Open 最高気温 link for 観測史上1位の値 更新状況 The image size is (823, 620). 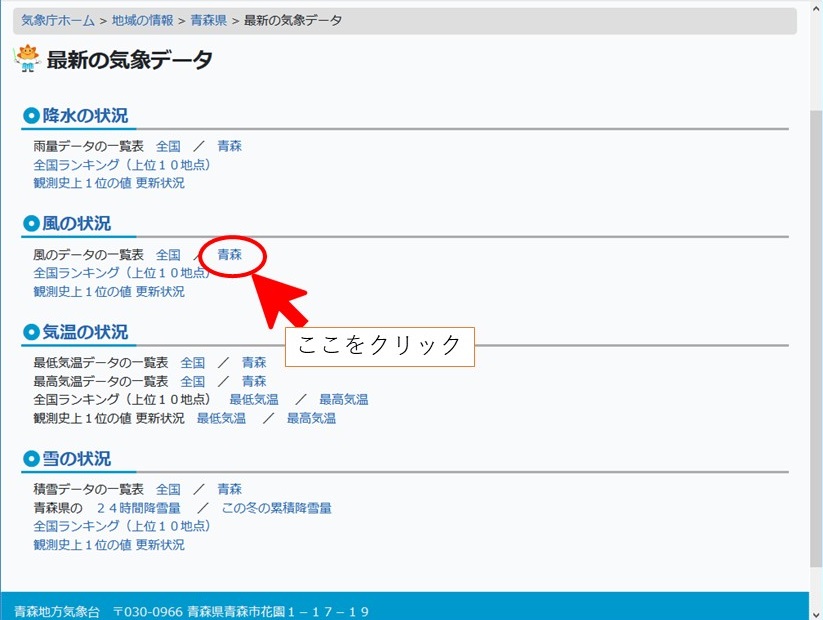311,418
